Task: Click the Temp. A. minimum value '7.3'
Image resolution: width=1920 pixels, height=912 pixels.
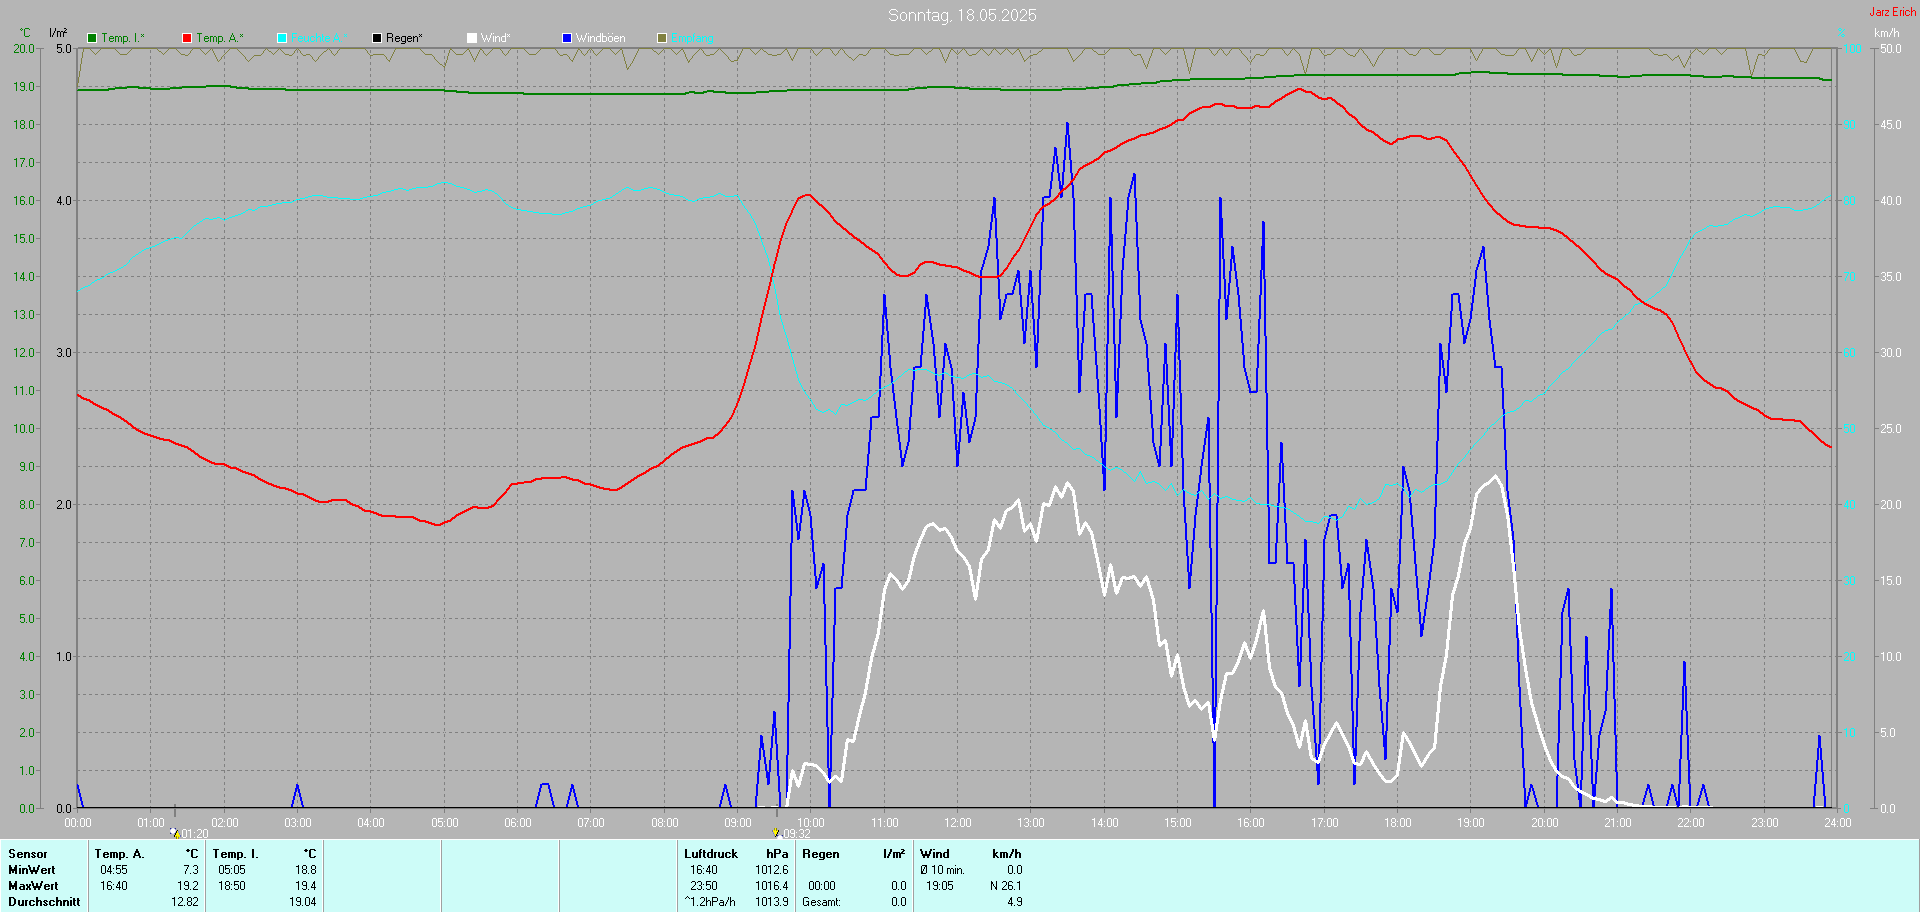Action: (x=191, y=870)
